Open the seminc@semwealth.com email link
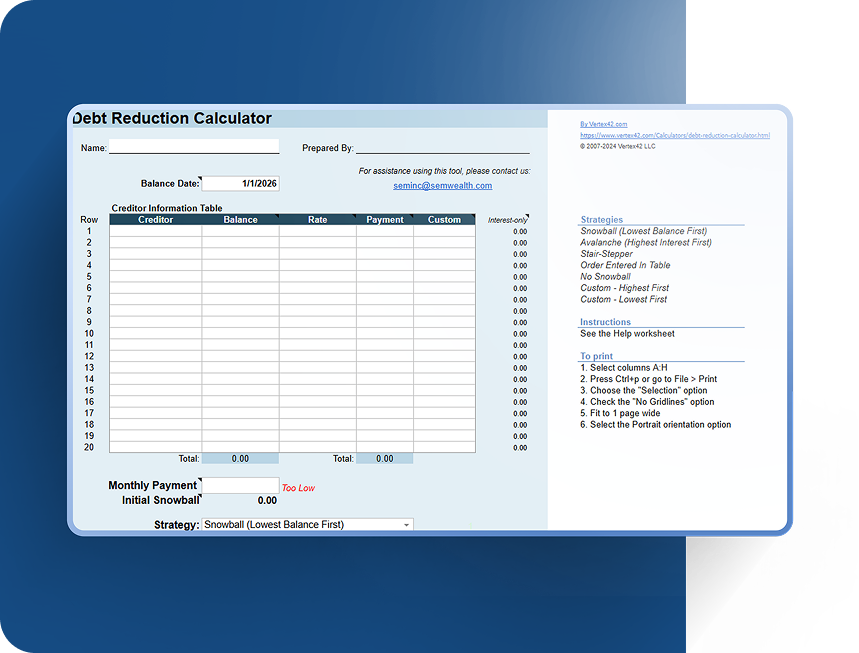Image resolution: width=859 pixels, height=653 pixels. tap(442, 186)
